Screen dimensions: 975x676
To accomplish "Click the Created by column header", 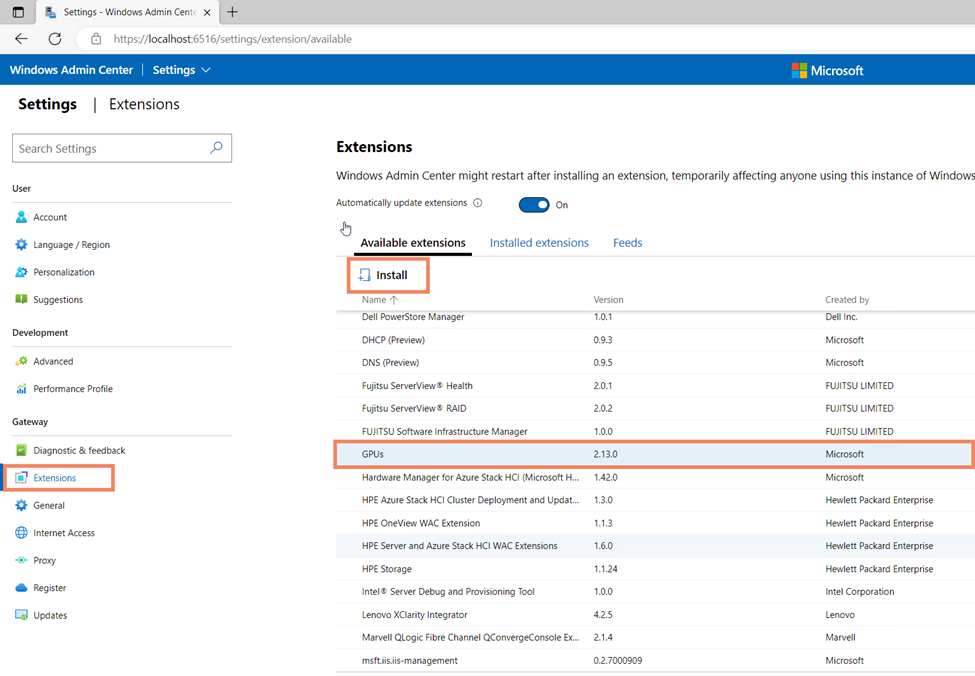I will tap(847, 300).
